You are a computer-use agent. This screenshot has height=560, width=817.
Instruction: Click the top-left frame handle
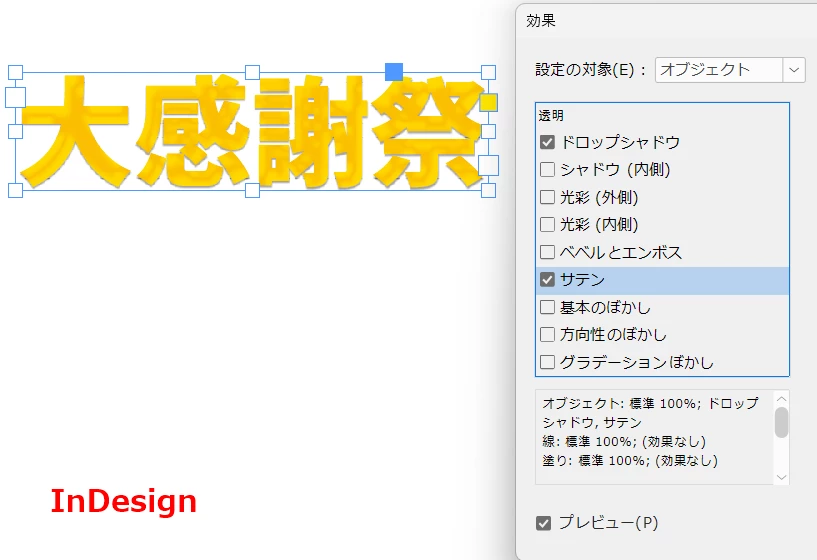[16, 72]
